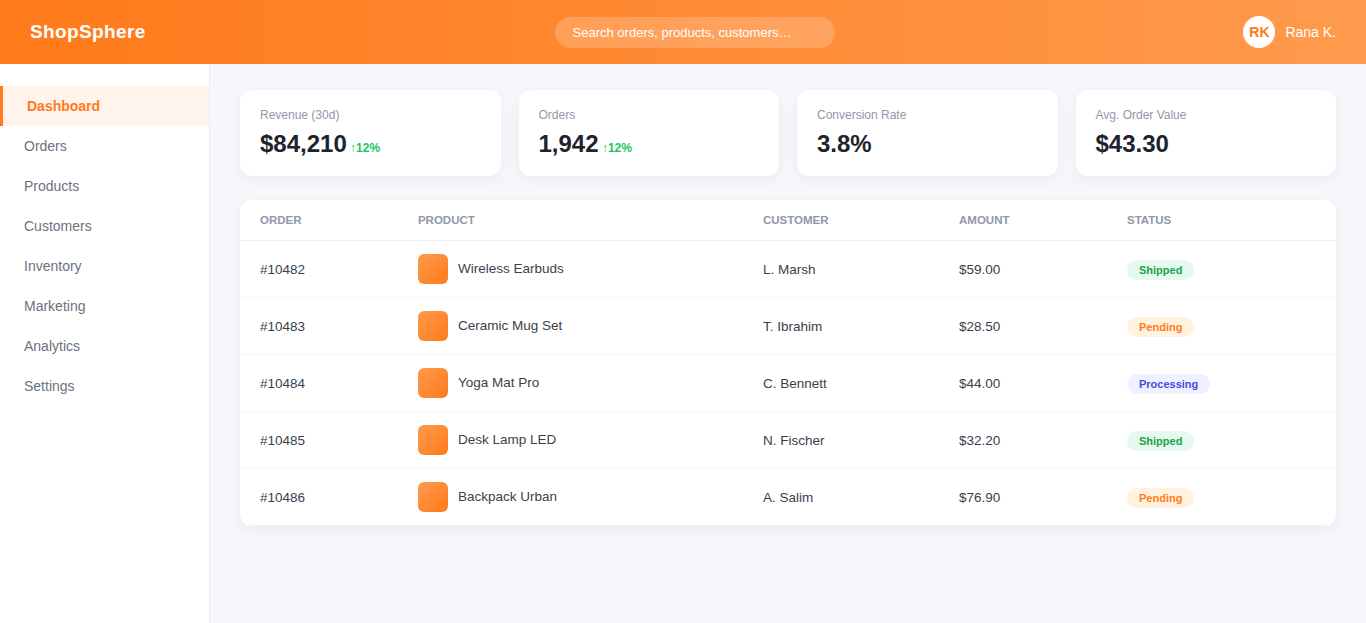
Task: Focus the search orders, products, customers field
Action: click(x=695, y=32)
